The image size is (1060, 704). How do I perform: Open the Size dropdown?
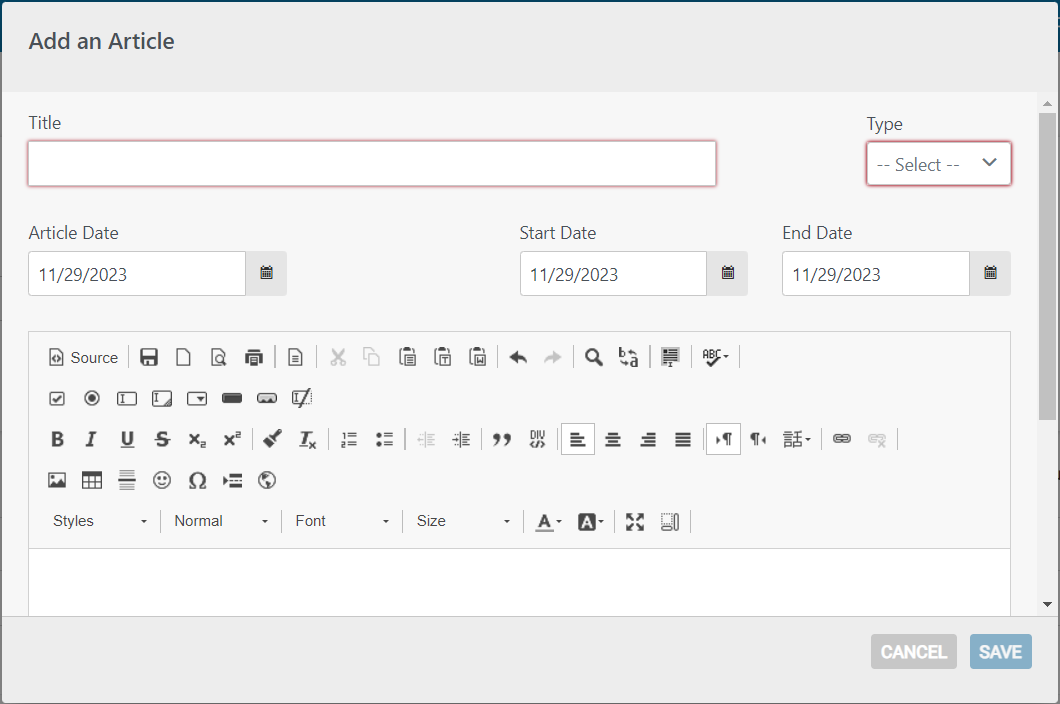pyautogui.click(x=463, y=521)
